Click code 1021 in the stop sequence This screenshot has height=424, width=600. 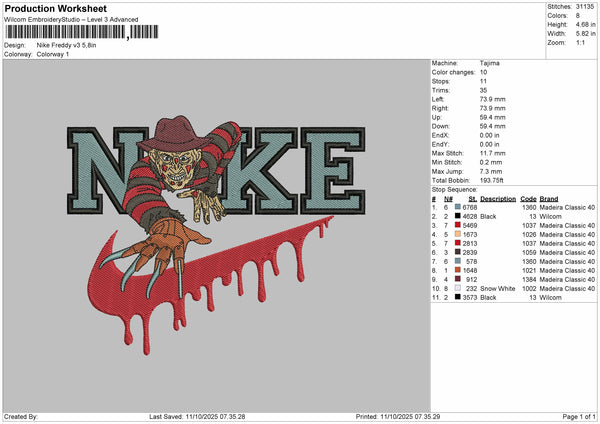[x=529, y=270]
